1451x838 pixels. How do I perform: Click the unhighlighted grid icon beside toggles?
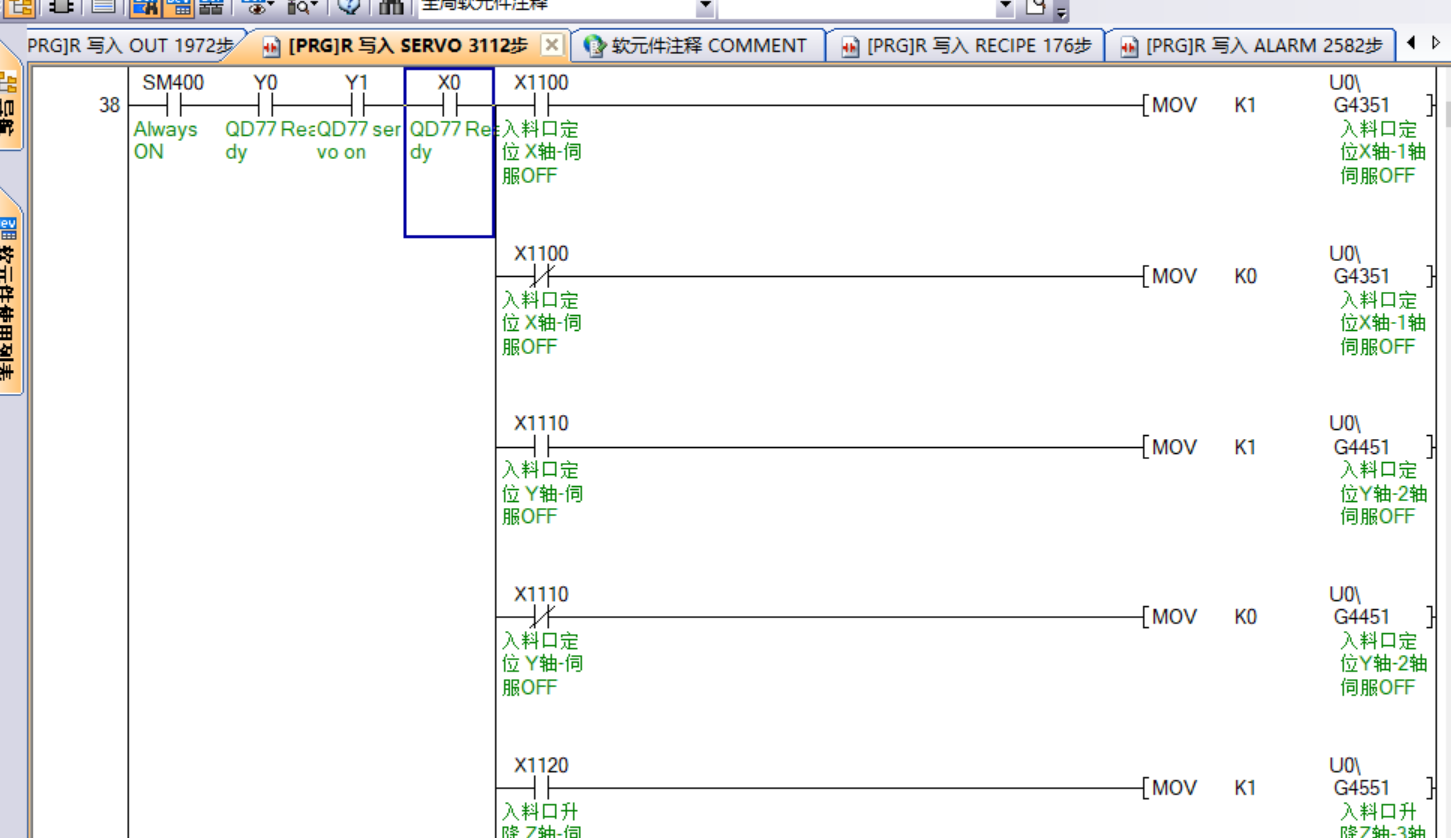(x=211, y=6)
